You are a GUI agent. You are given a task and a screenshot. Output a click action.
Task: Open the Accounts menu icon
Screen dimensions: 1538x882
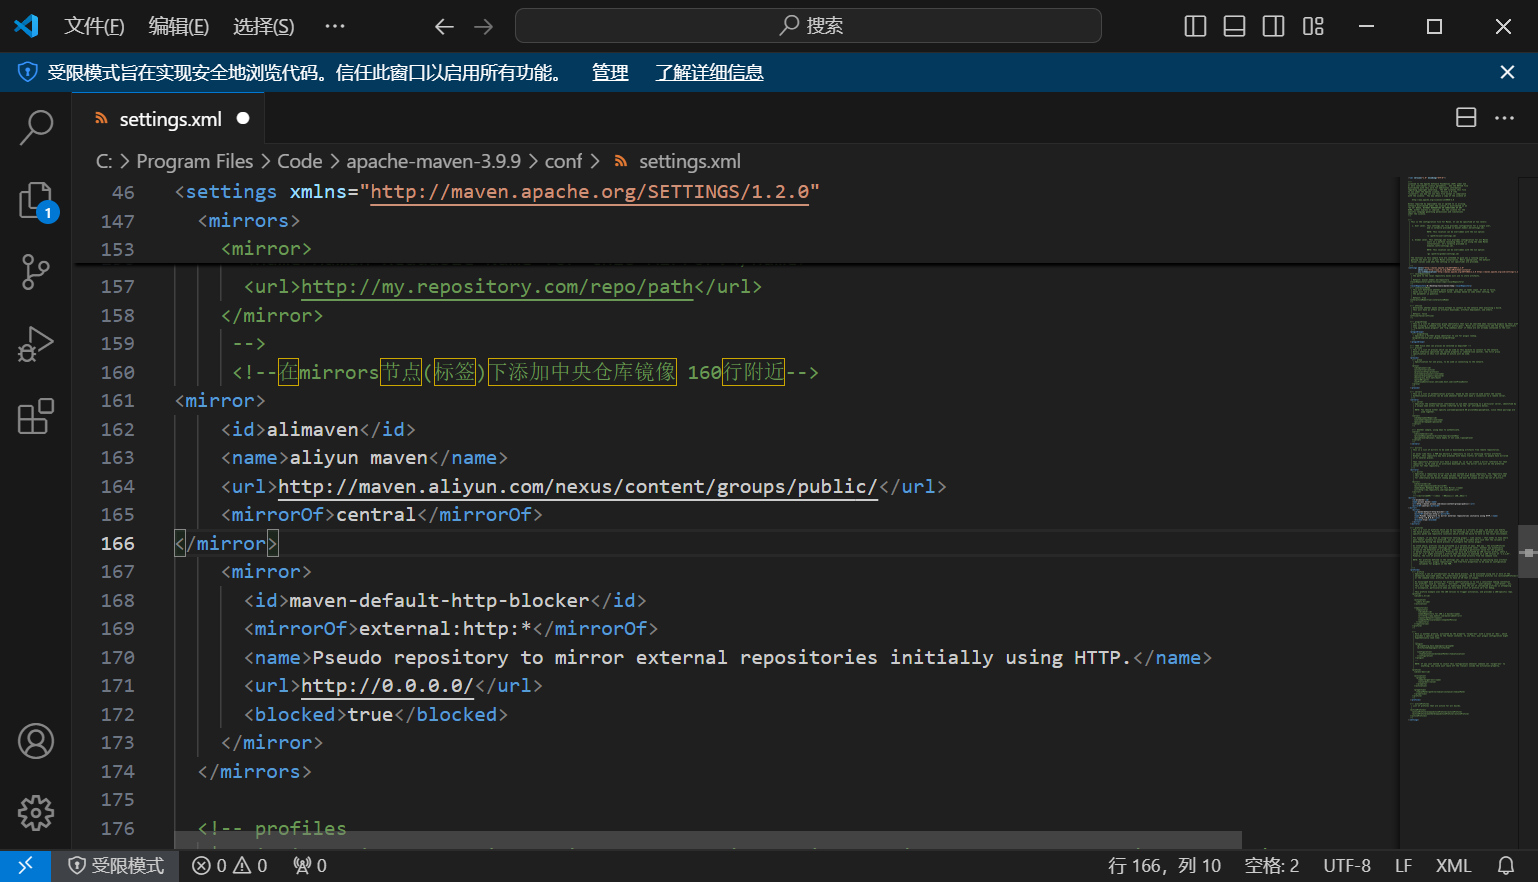pos(36,741)
